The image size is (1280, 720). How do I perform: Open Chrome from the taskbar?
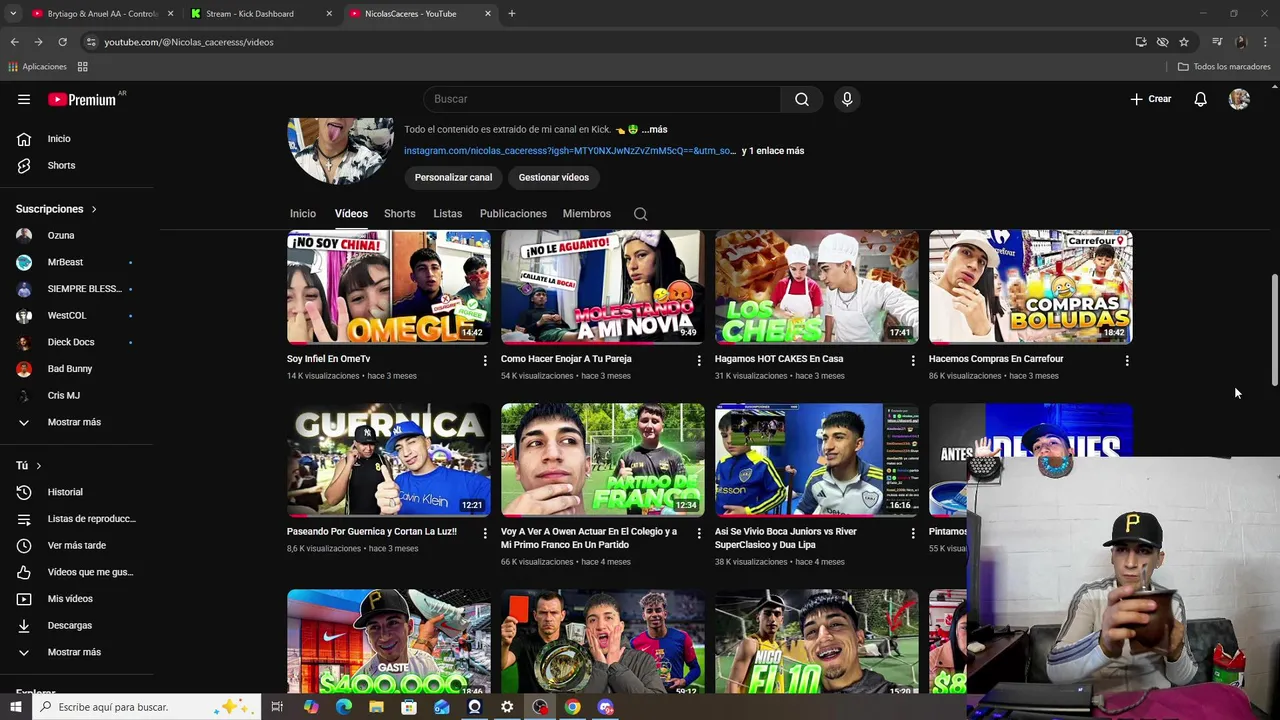pos(572,707)
